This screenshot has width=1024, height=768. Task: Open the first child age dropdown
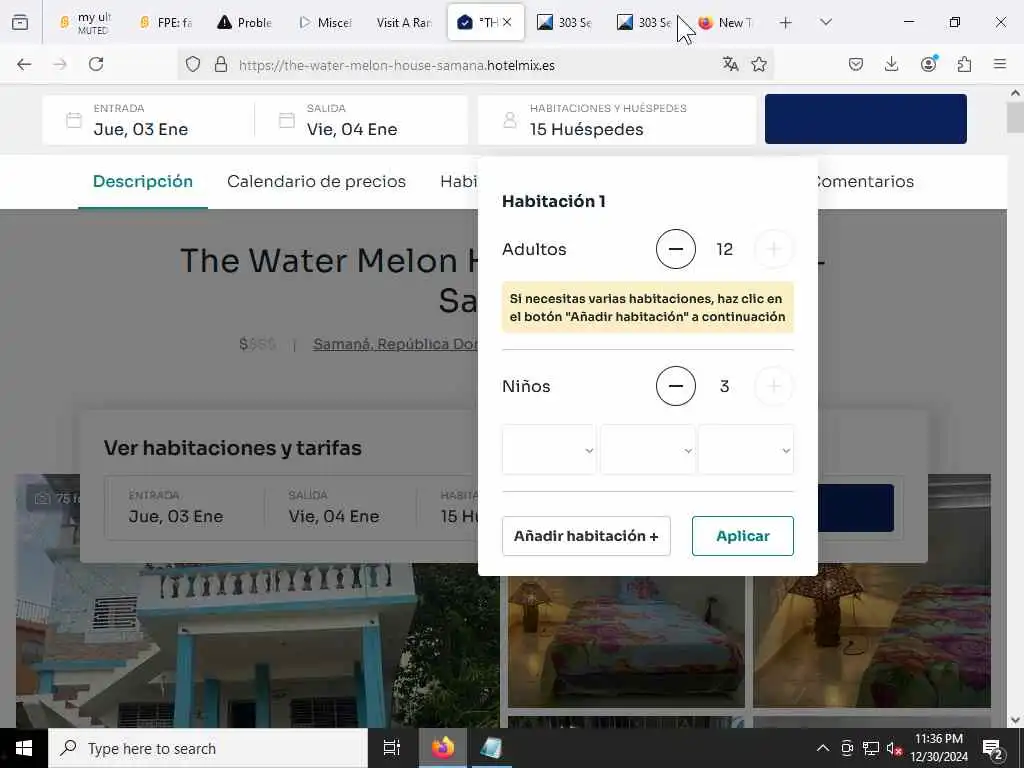549,450
